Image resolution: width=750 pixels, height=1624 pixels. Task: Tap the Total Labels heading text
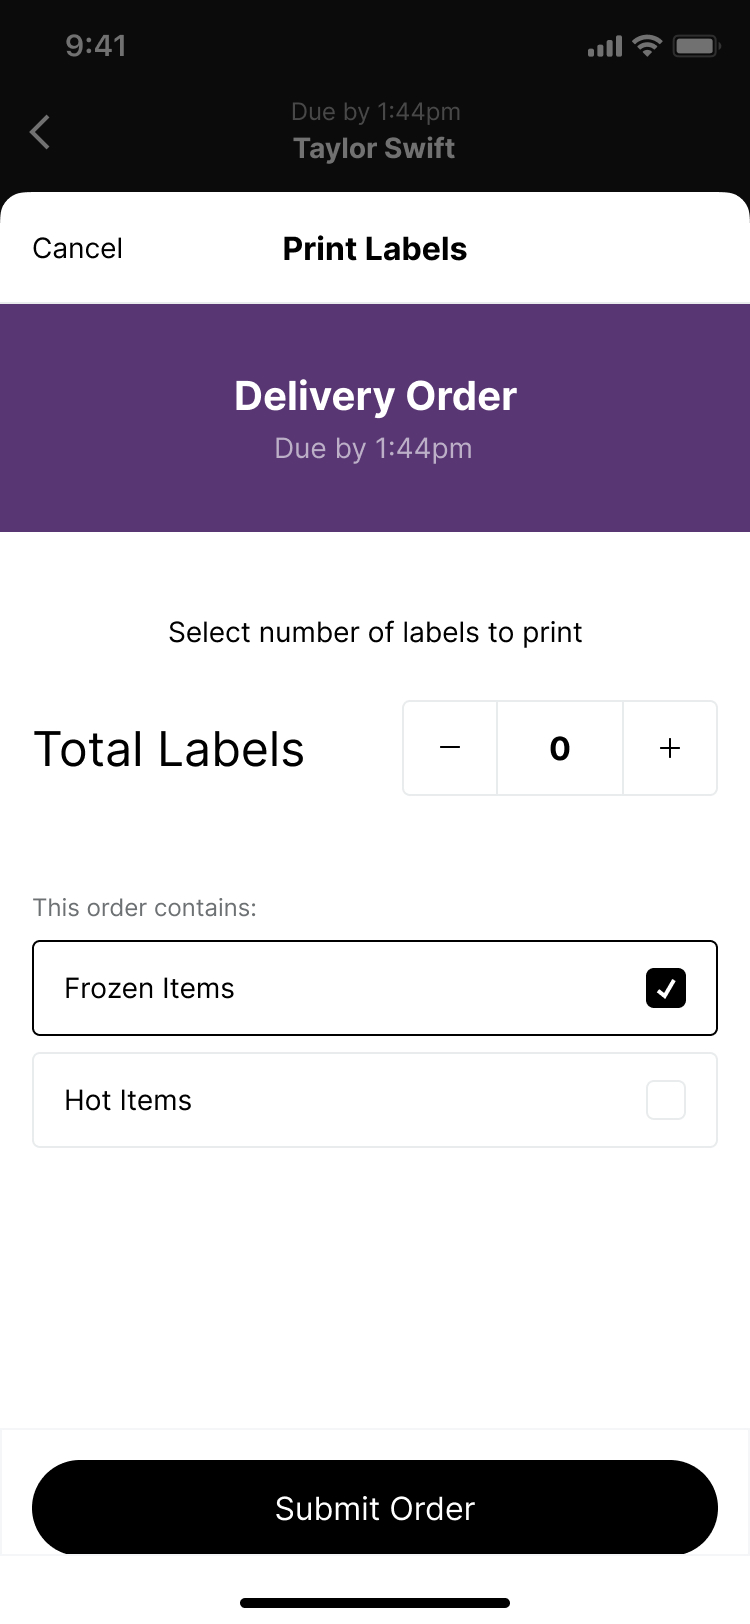click(x=169, y=749)
